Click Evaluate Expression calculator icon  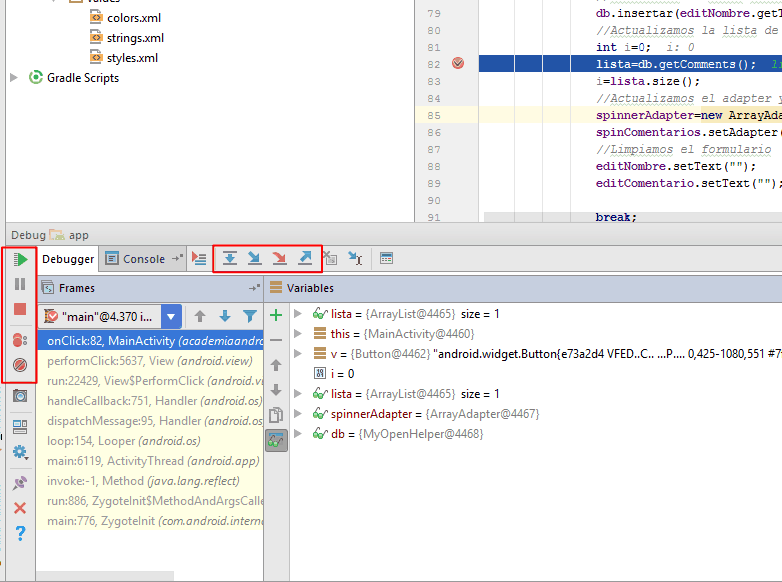[387, 258]
